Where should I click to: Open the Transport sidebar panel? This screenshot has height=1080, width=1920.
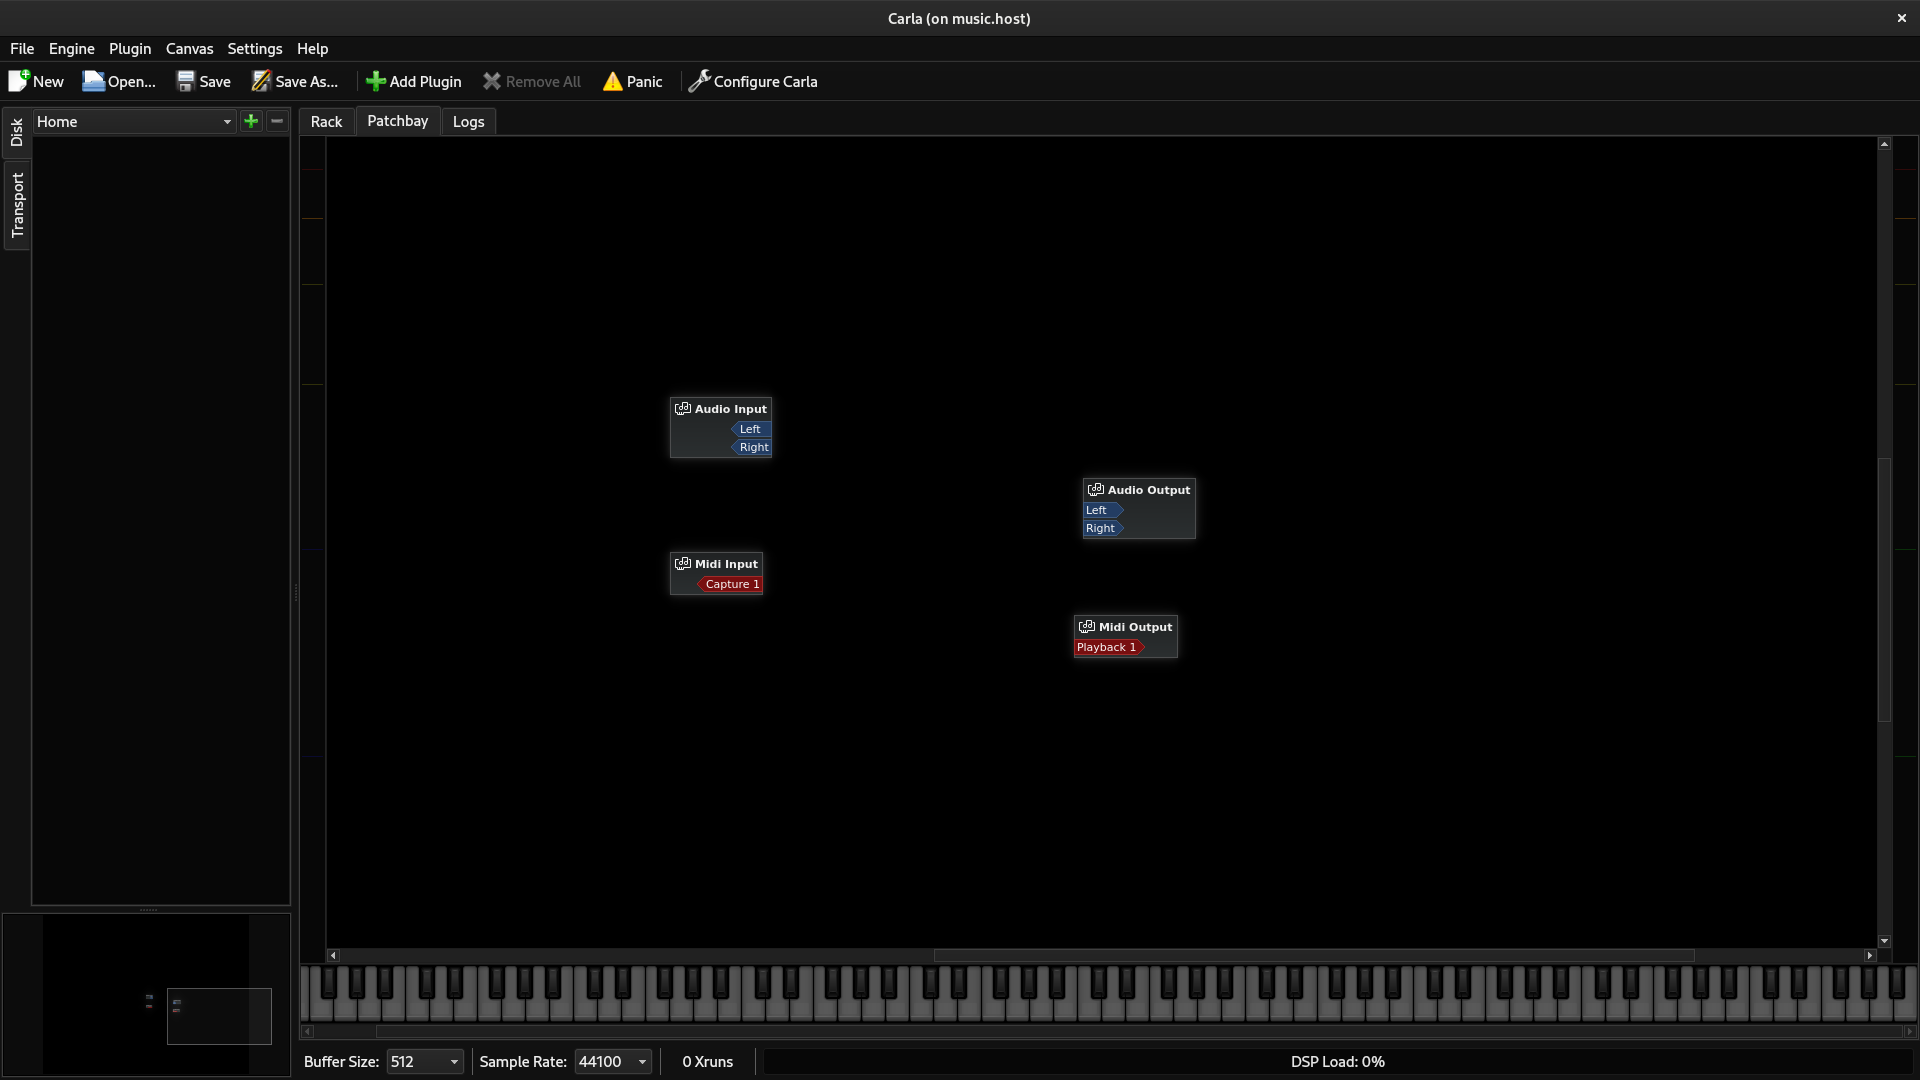coord(16,206)
